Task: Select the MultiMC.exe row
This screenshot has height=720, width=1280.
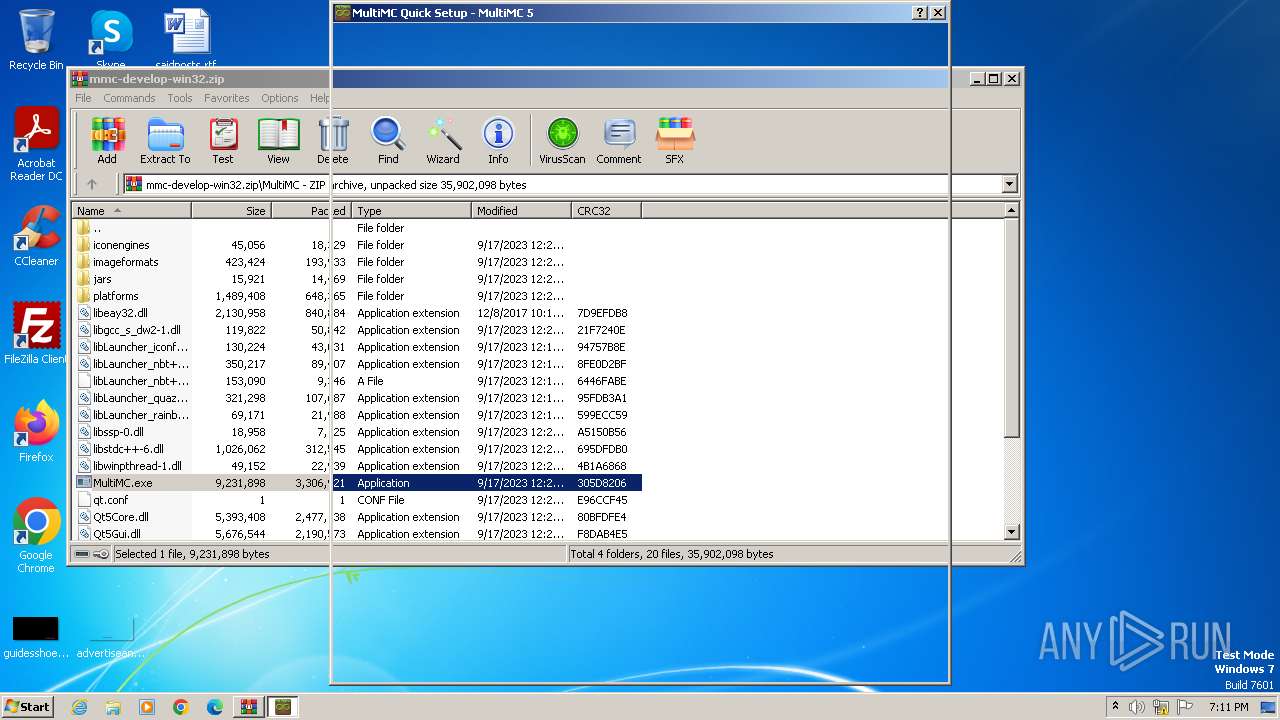Action: tap(358, 483)
